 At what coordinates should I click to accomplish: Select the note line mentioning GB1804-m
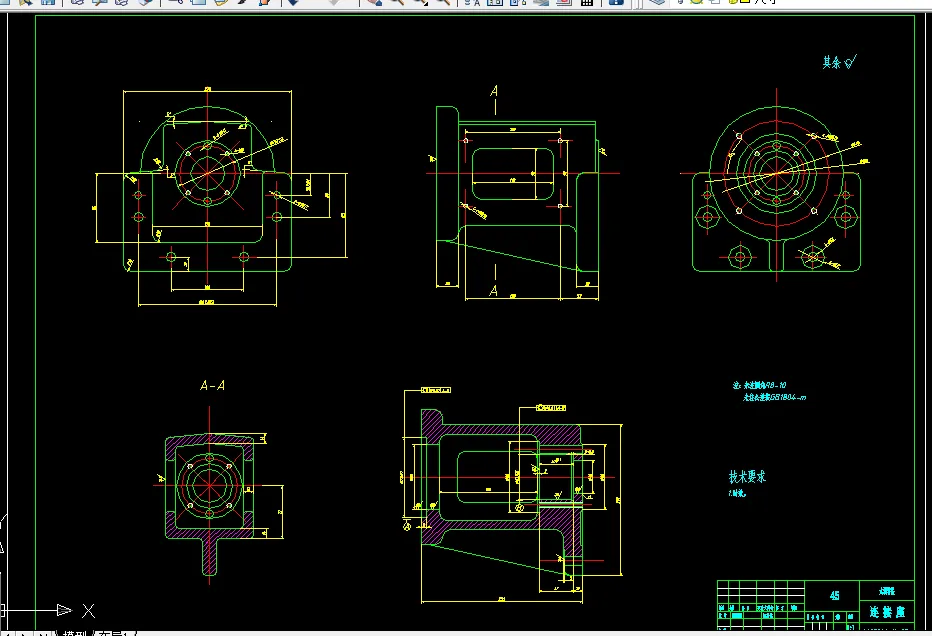click(774, 397)
